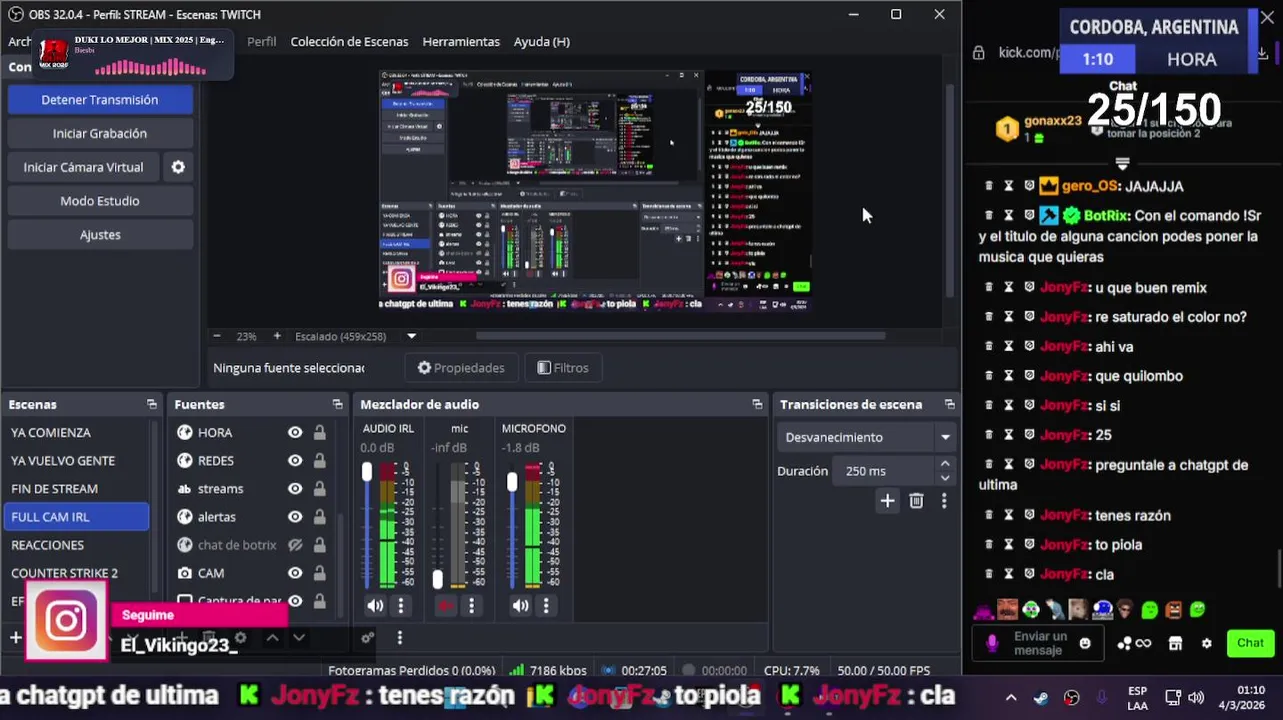
Task: Float the Fuentes dock panel
Action: (338, 404)
